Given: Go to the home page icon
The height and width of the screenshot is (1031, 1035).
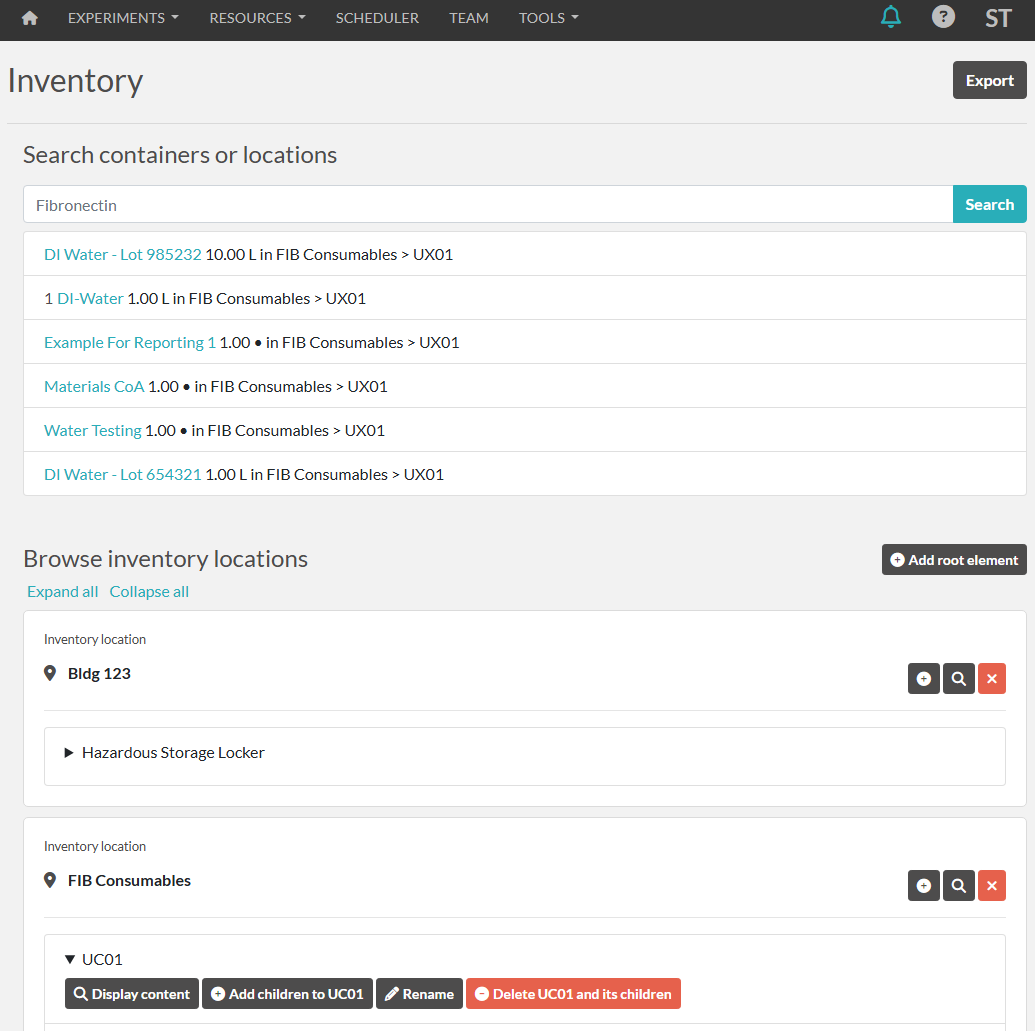Looking at the screenshot, I should pos(30,18).
